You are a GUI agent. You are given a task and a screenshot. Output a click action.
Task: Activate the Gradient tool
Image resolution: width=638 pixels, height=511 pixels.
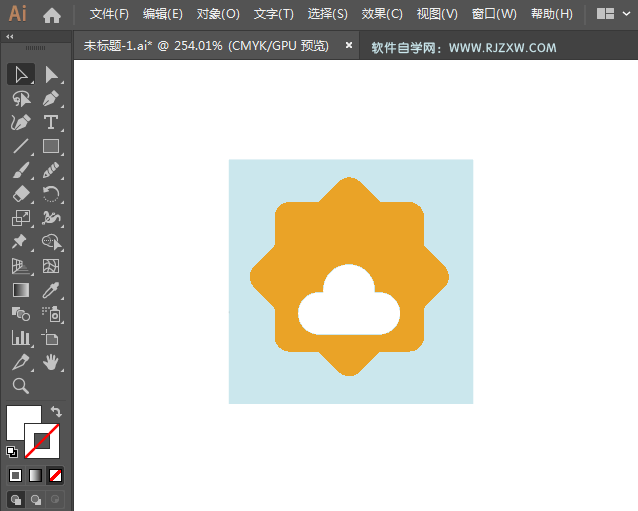(21, 290)
